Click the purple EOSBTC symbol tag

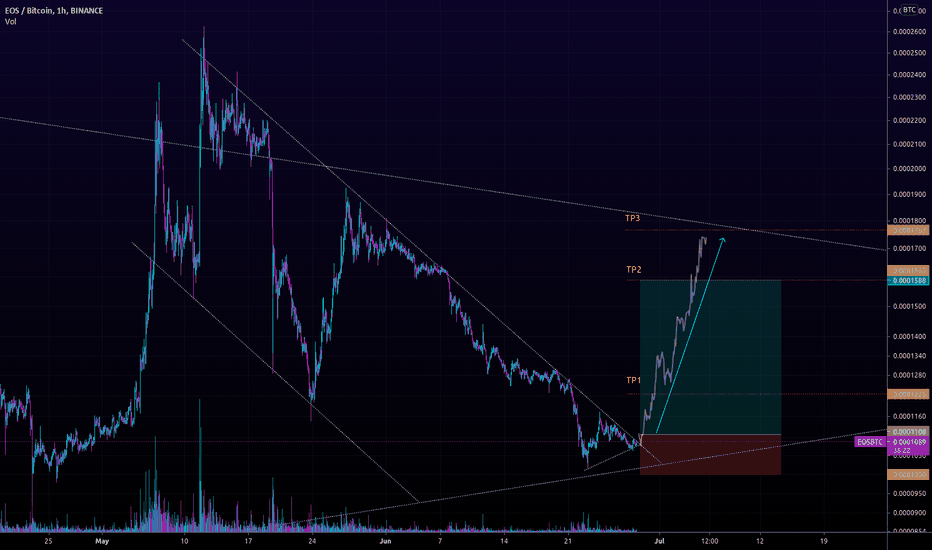tap(870, 442)
